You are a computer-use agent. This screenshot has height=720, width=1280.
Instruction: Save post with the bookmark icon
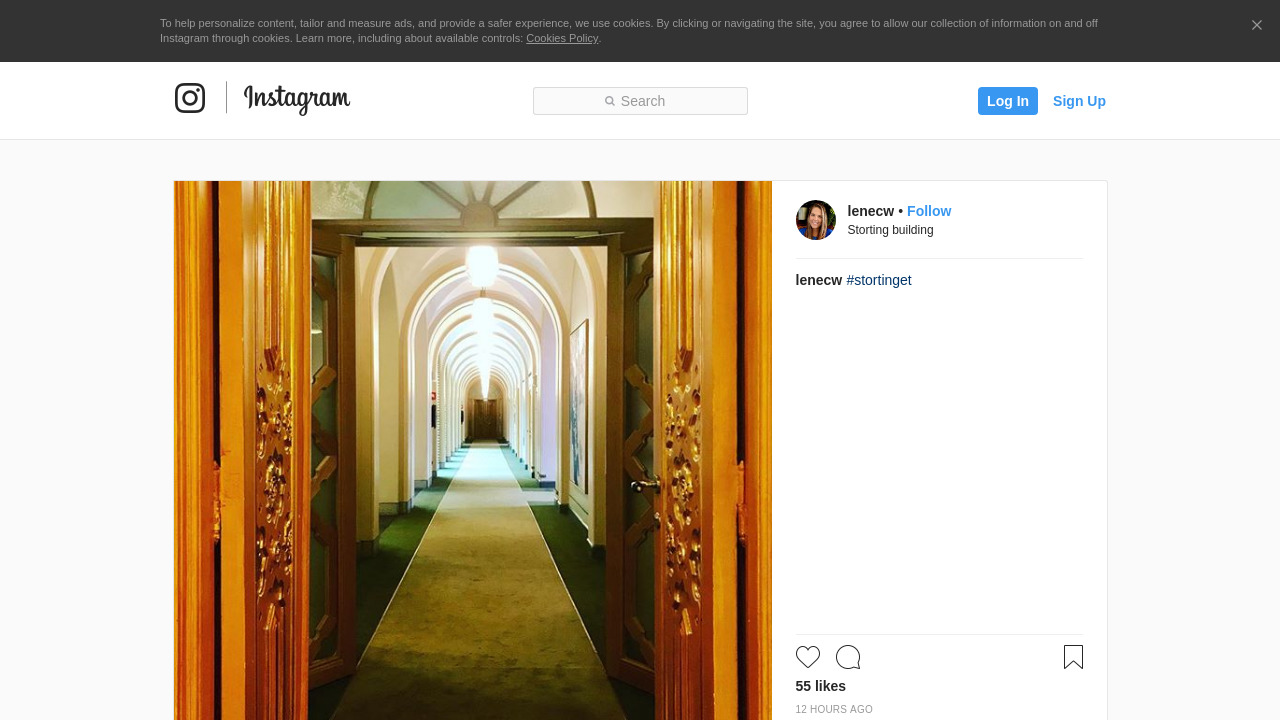click(x=1073, y=657)
